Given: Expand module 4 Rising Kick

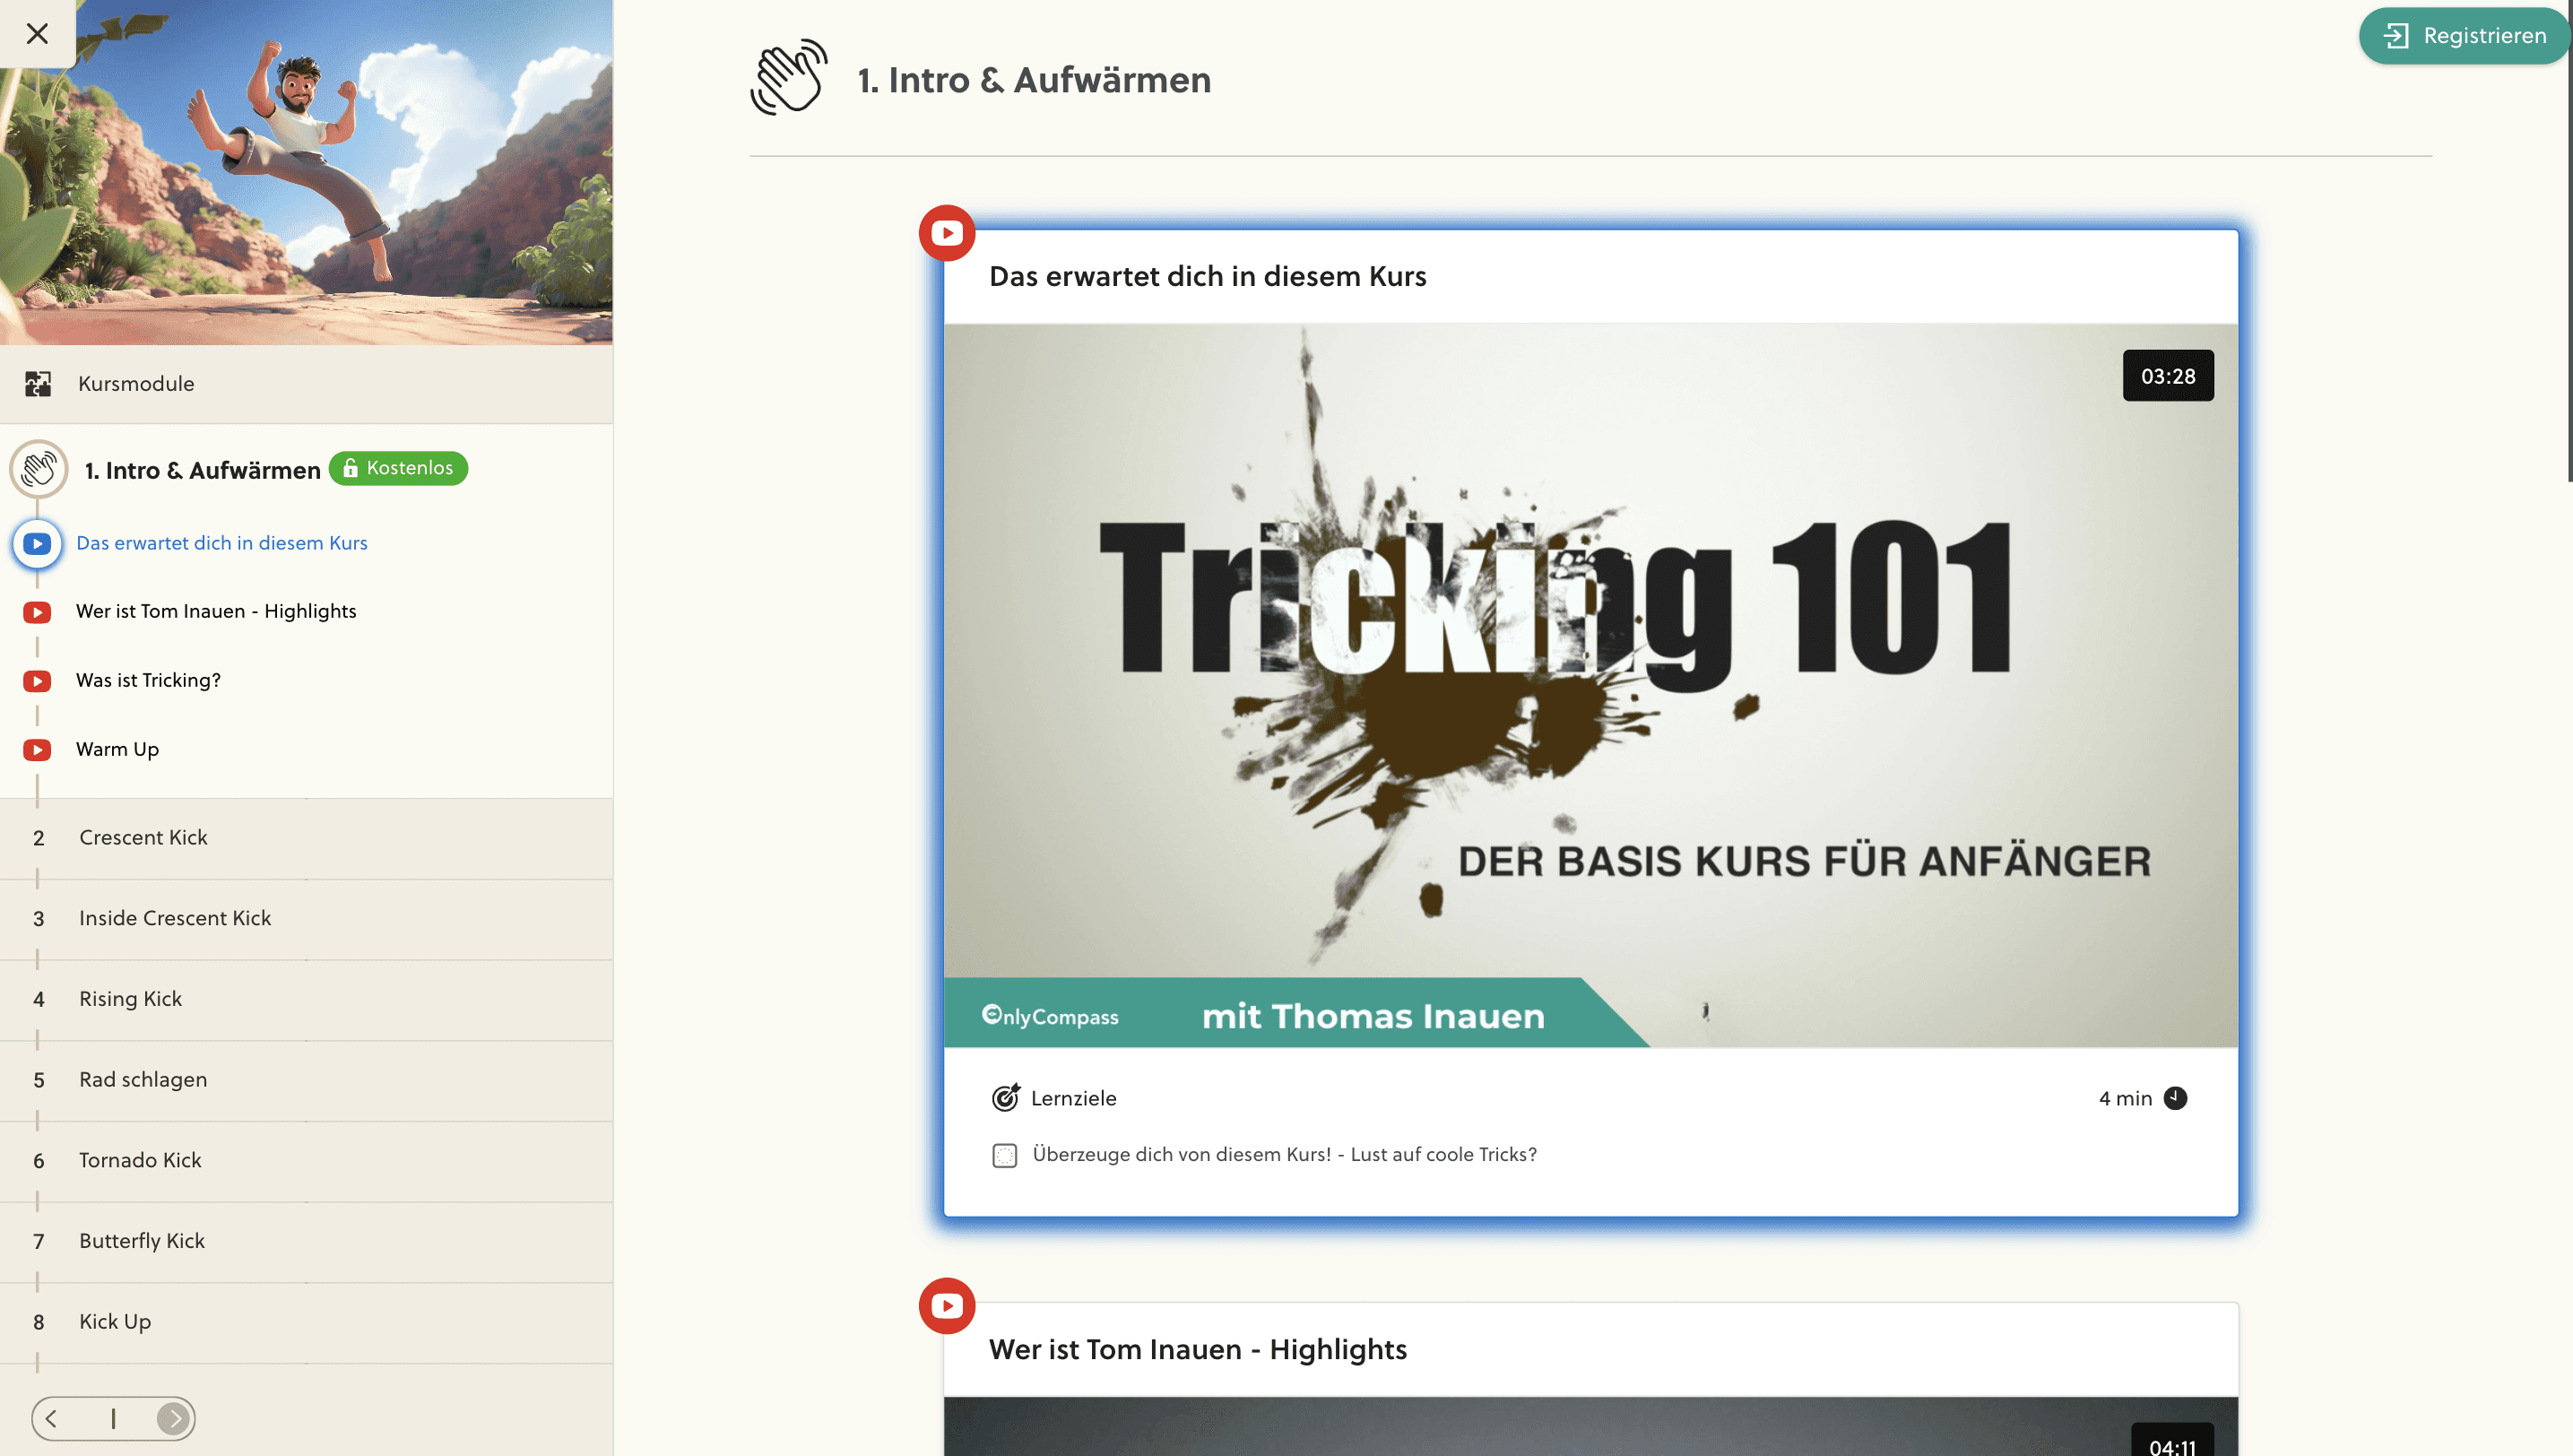Looking at the screenshot, I should click(306, 1000).
